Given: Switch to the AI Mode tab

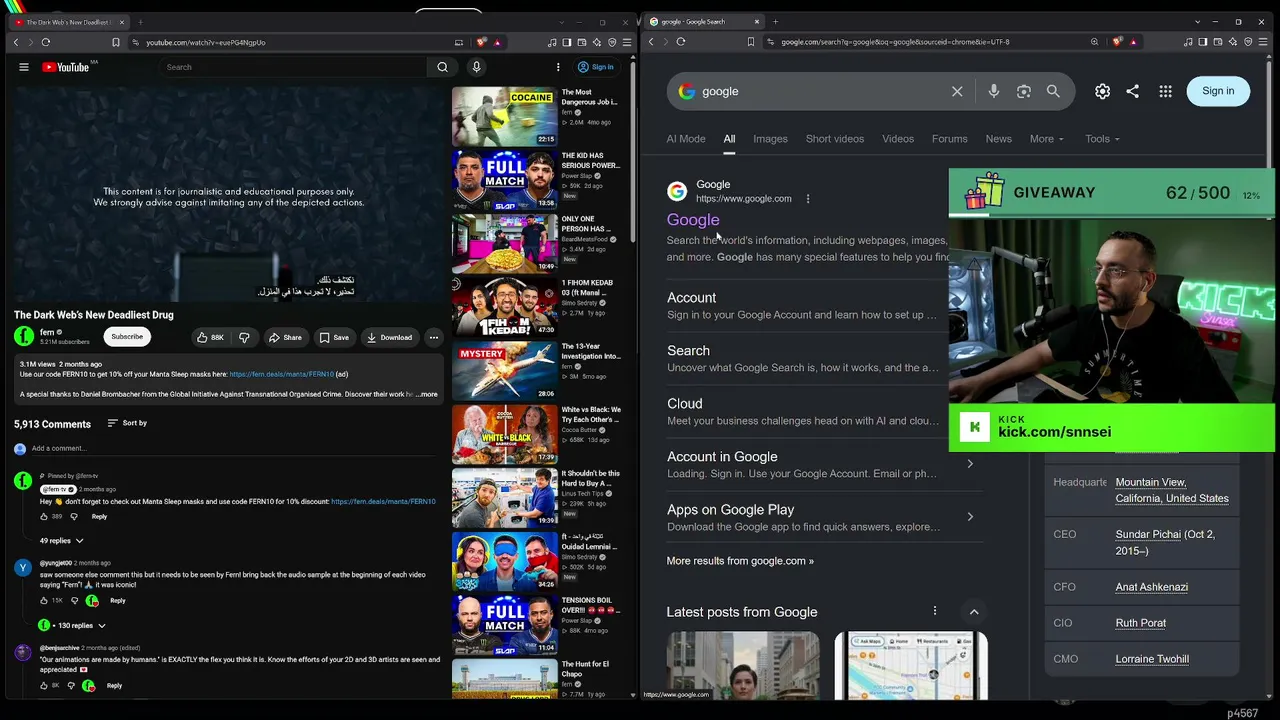Looking at the screenshot, I should pos(686,139).
